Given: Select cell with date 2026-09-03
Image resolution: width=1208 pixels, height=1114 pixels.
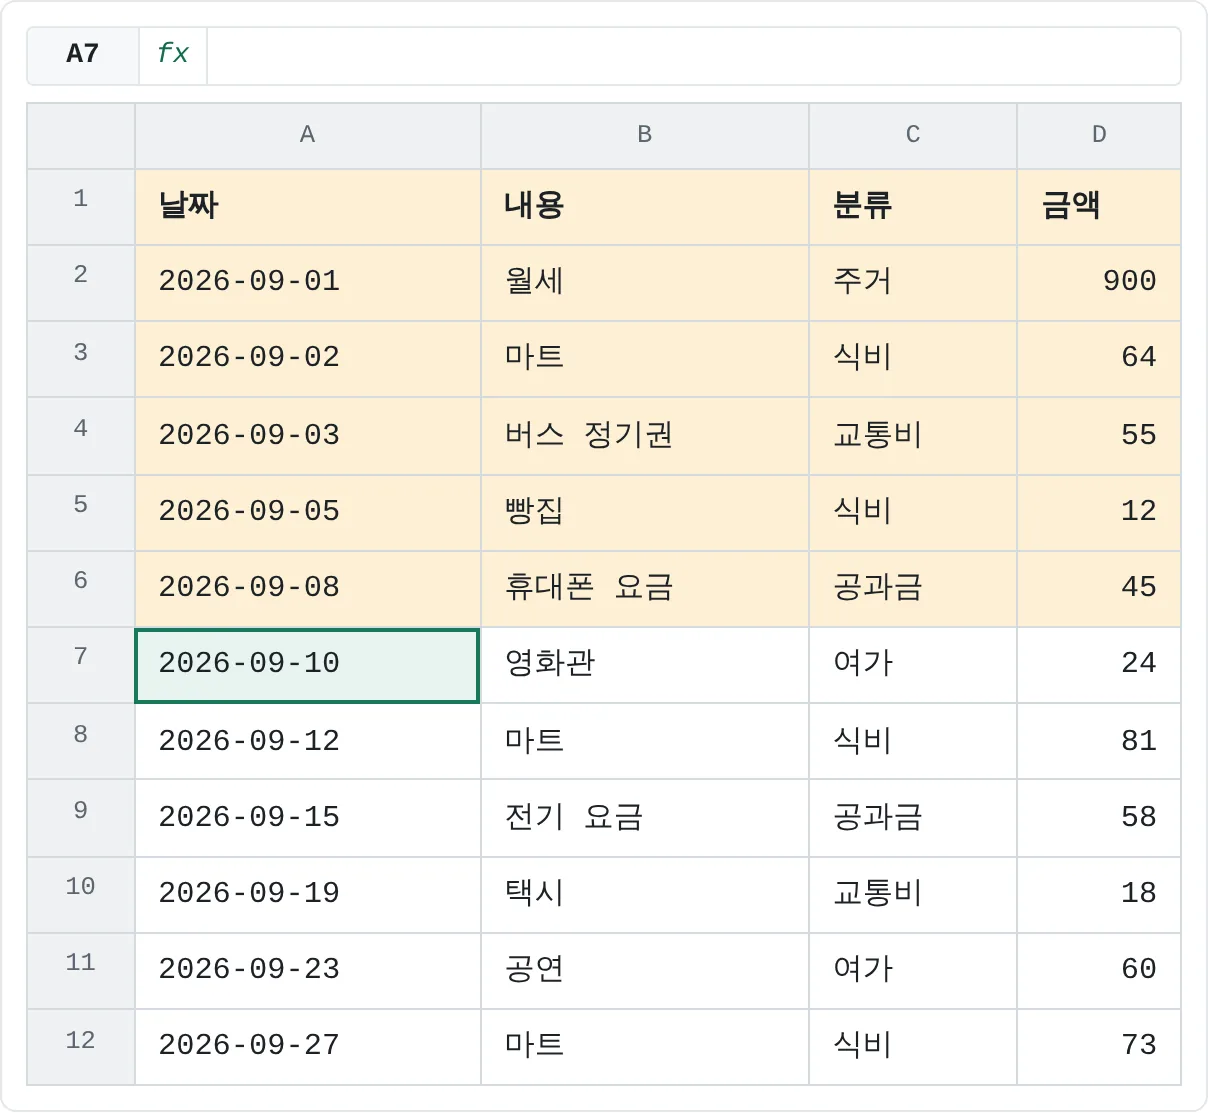Looking at the screenshot, I should [308, 436].
